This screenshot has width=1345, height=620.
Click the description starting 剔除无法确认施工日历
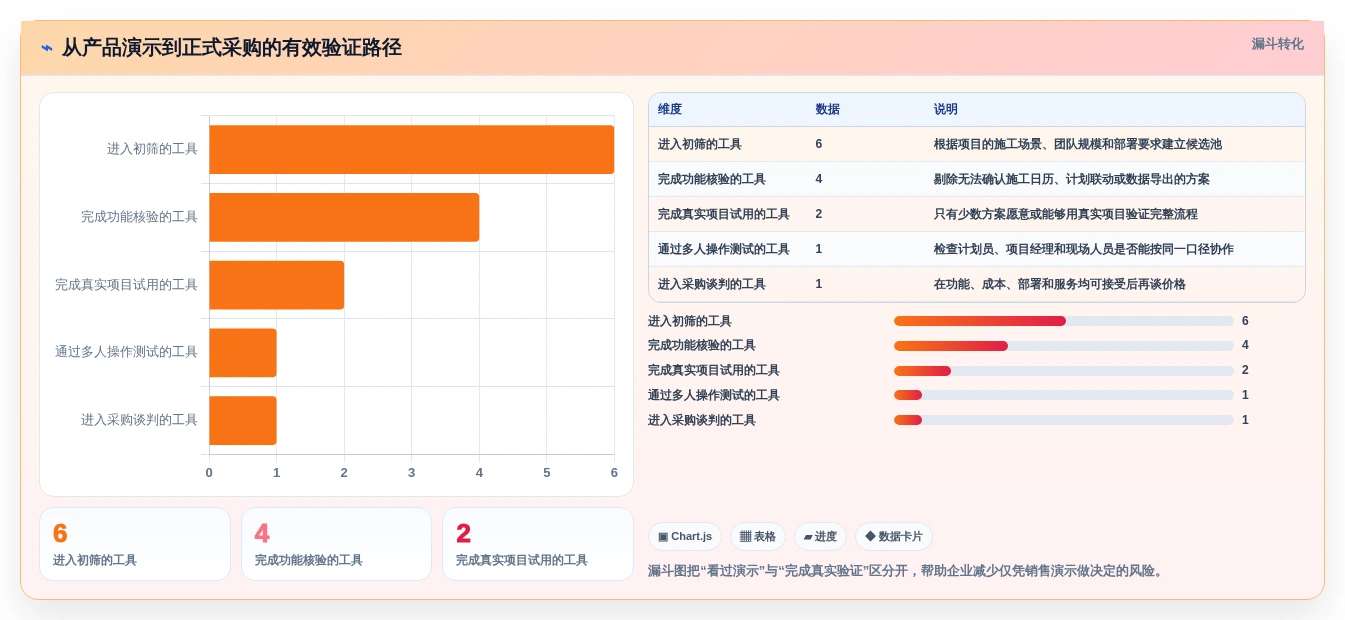1072,179
